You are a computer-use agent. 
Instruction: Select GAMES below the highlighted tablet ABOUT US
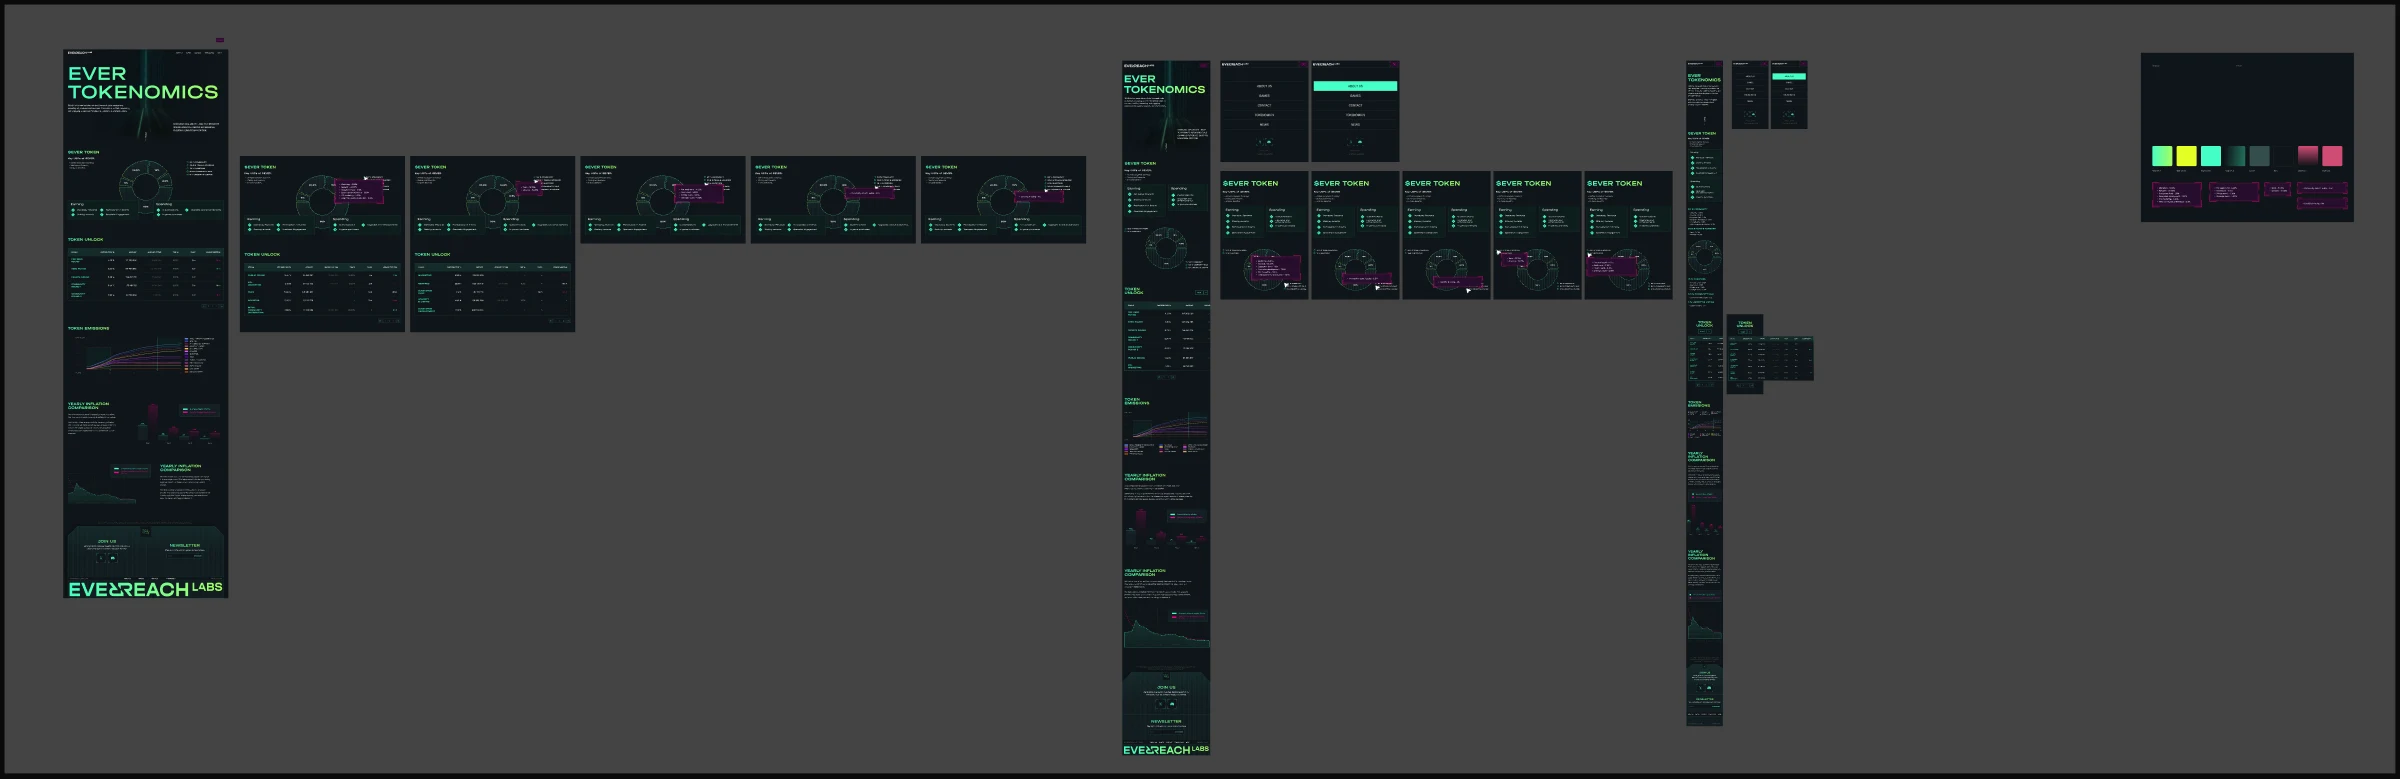[1355, 96]
